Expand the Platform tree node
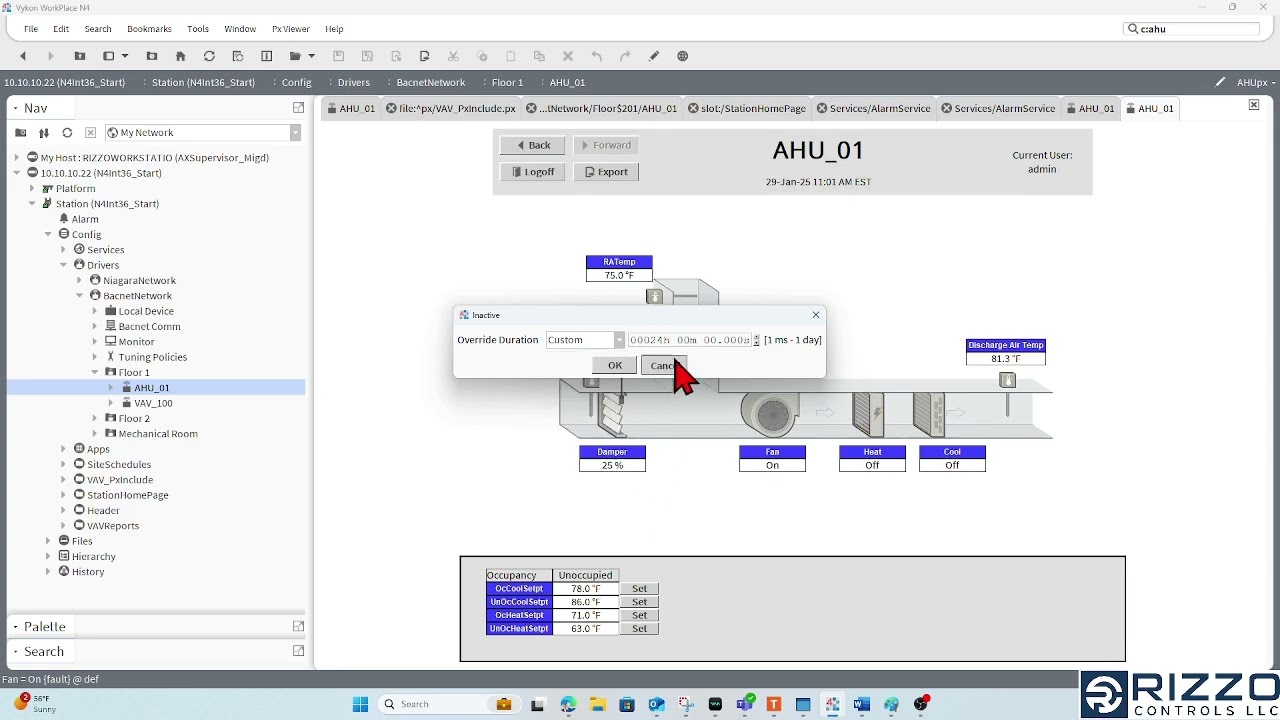This screenshot has height=720, width=1280. coord(32,188)
